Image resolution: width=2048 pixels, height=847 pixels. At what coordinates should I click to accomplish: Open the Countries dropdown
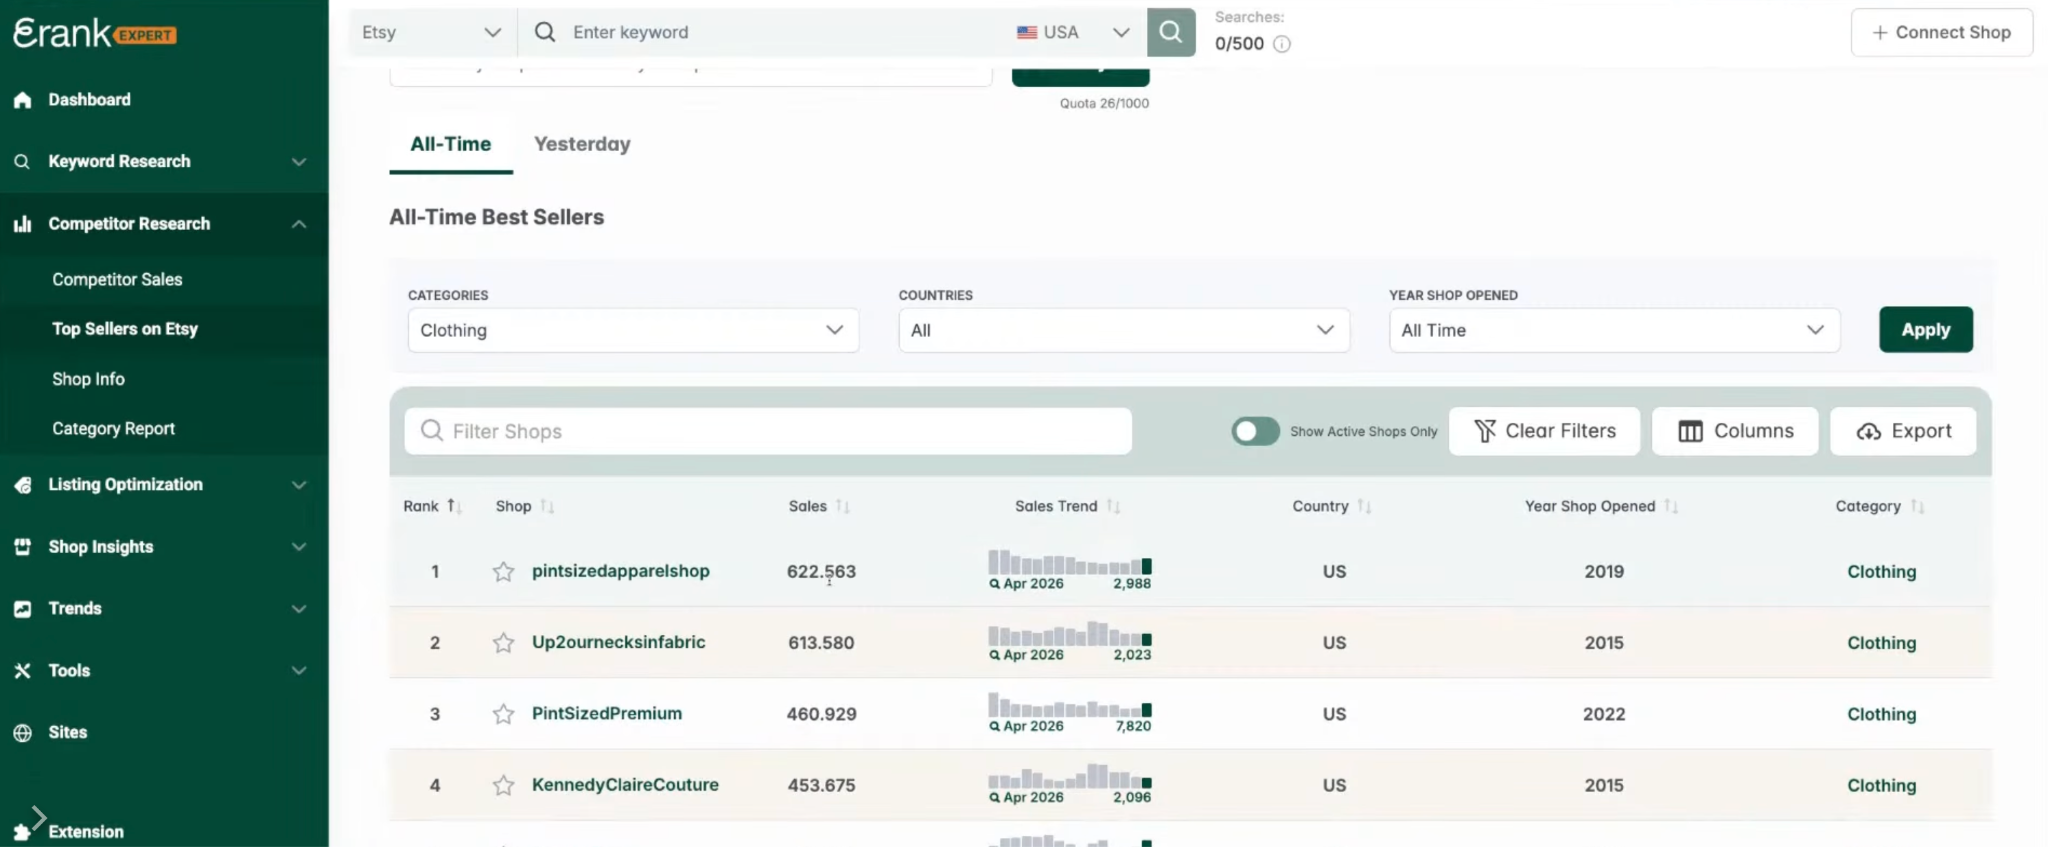point(1124,330)
